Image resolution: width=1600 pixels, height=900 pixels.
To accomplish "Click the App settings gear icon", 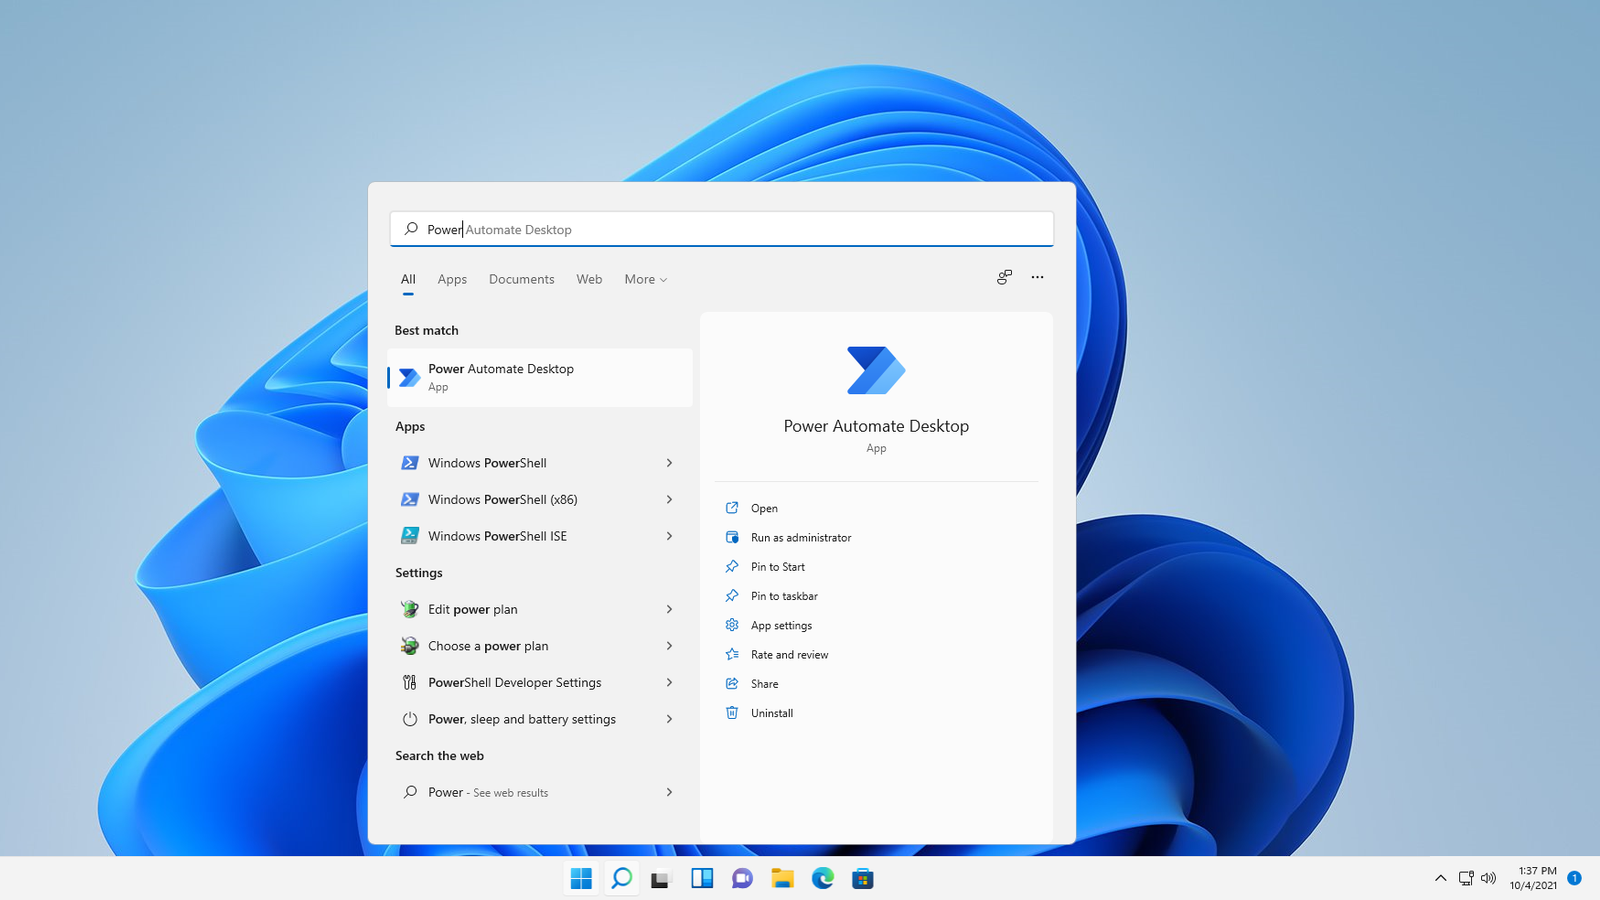I will [732, 625].
